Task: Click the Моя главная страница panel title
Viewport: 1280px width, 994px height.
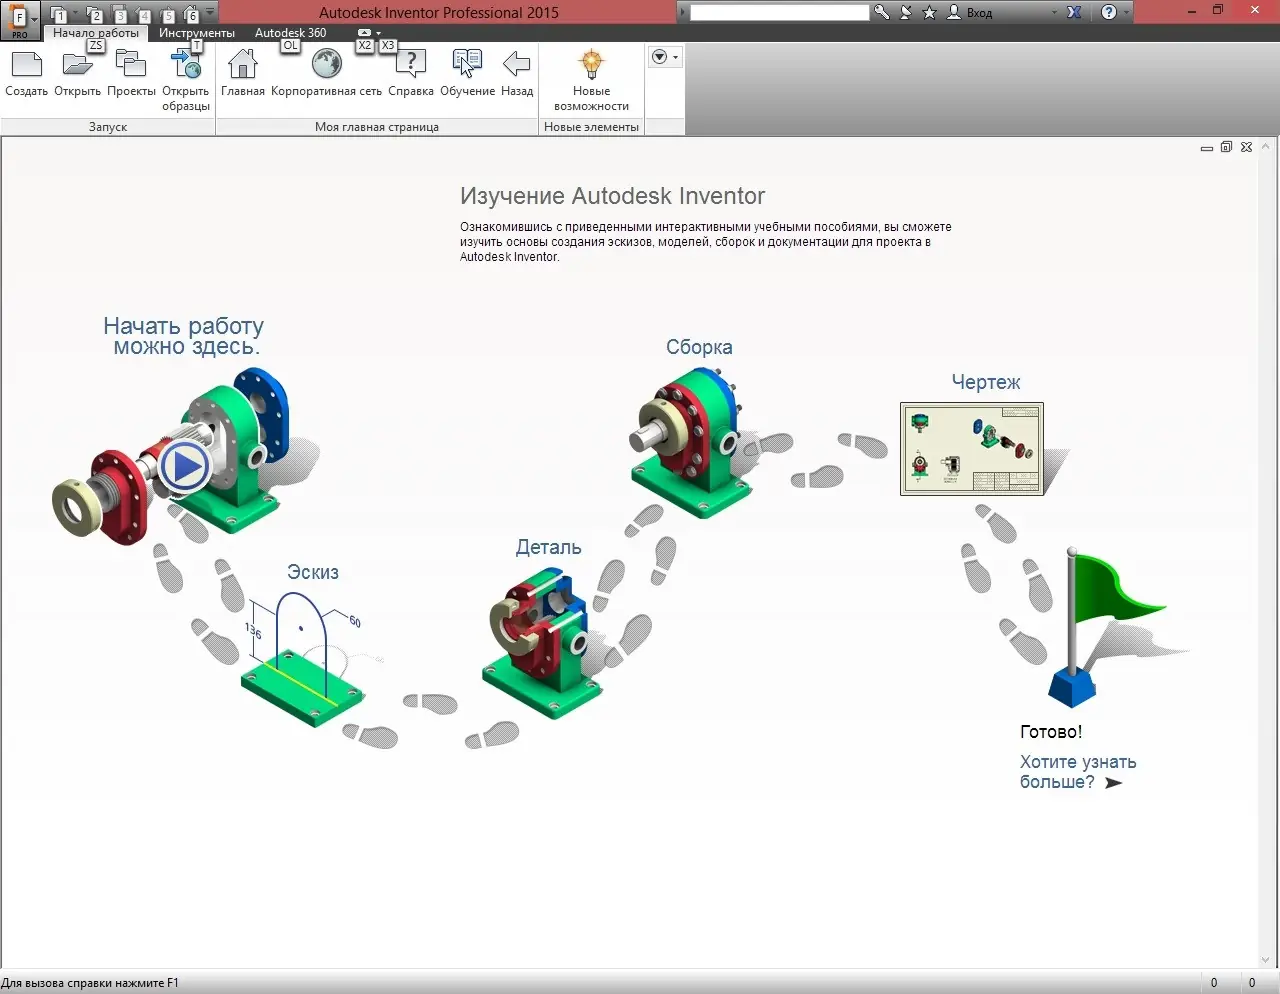Action: [377, 127]
